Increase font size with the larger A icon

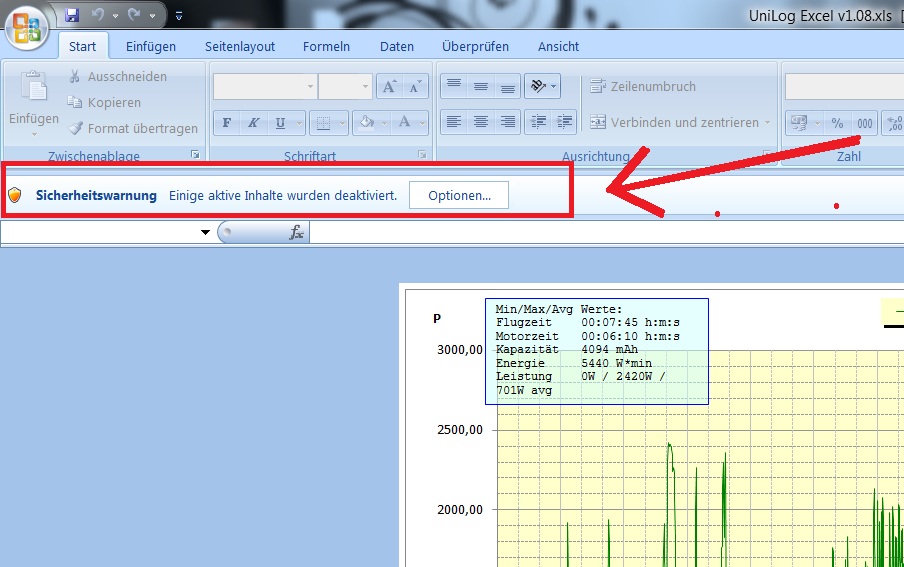point(389,87)
